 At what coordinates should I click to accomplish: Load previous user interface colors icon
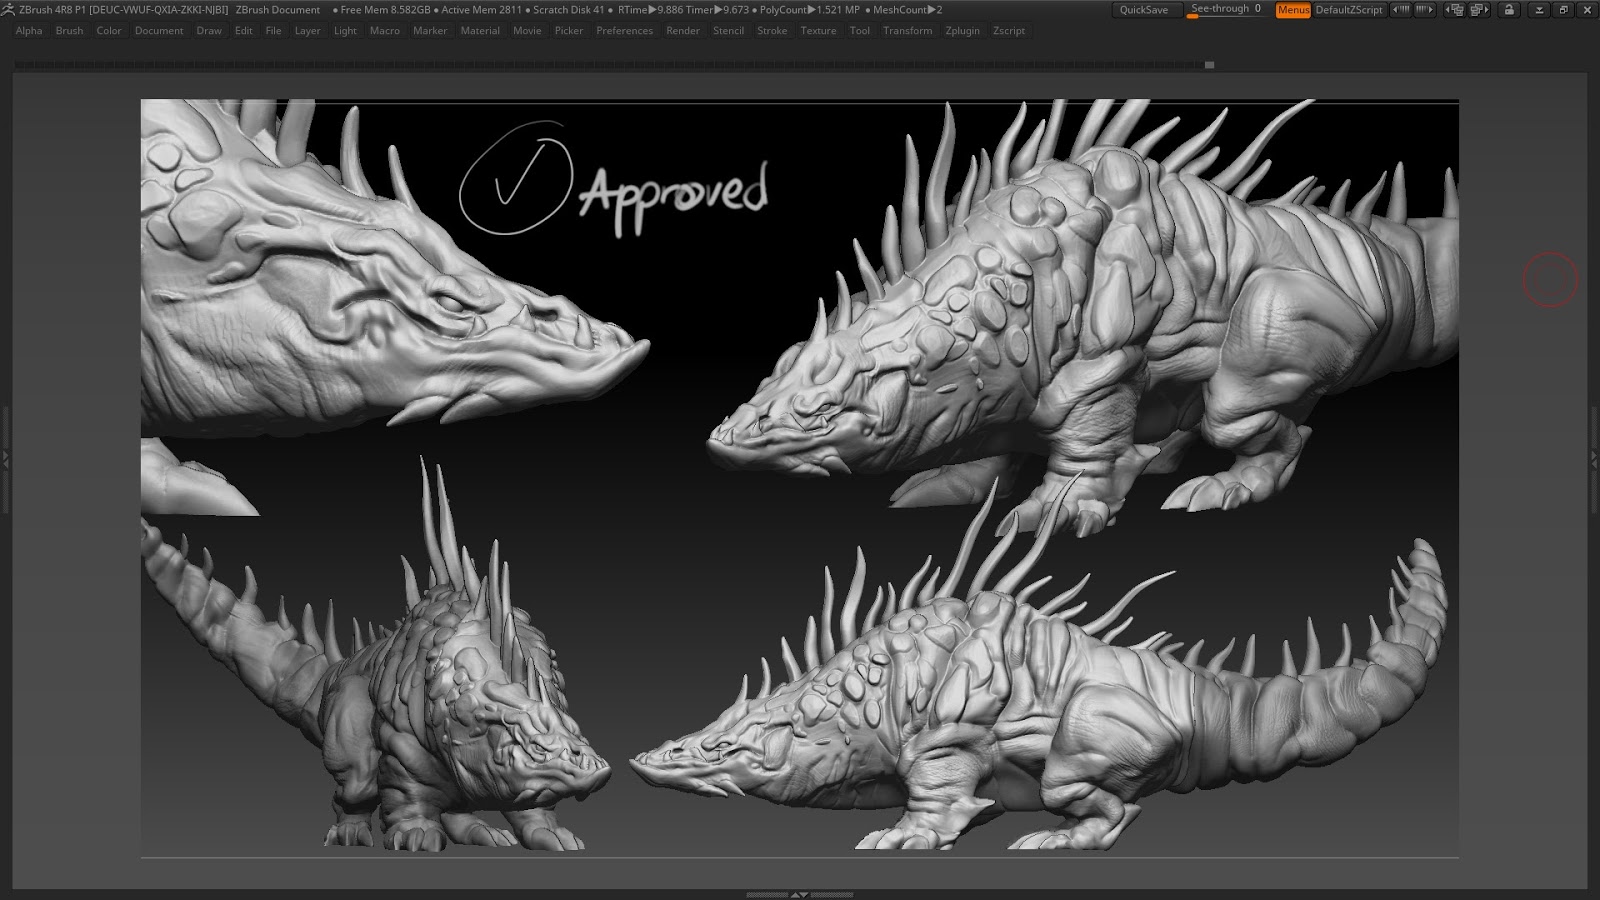pos(1401,9)
